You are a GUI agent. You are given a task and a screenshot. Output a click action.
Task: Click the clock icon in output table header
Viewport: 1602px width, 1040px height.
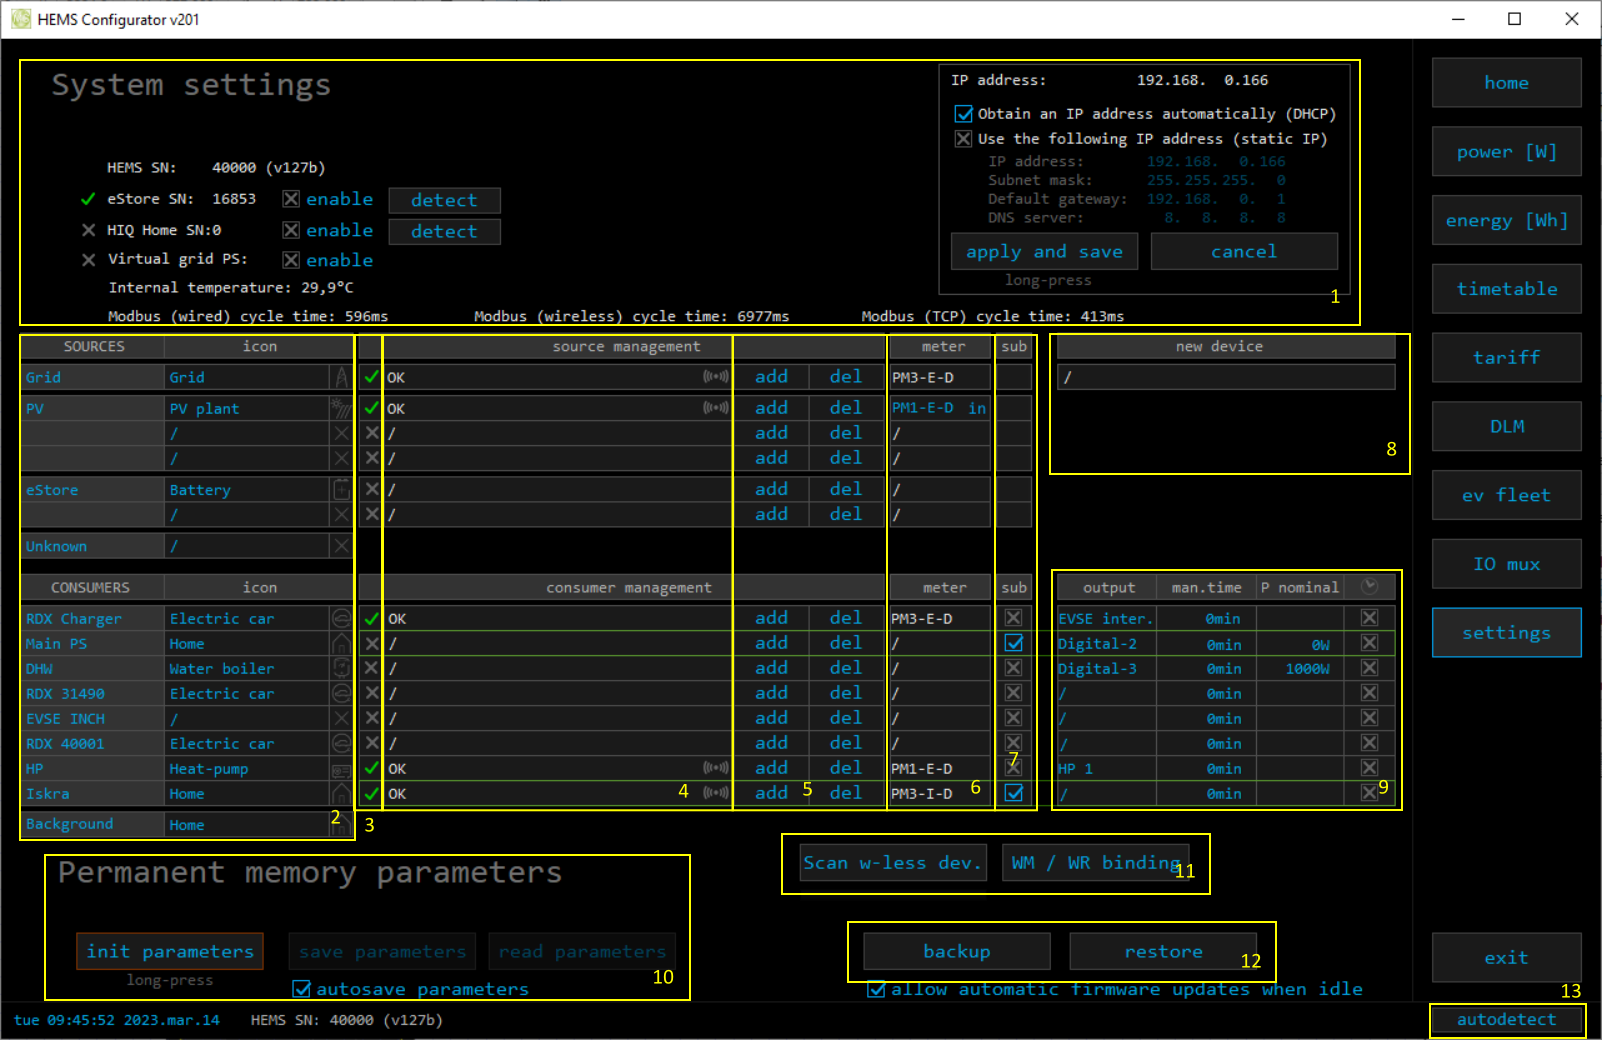click(1370, 587)
